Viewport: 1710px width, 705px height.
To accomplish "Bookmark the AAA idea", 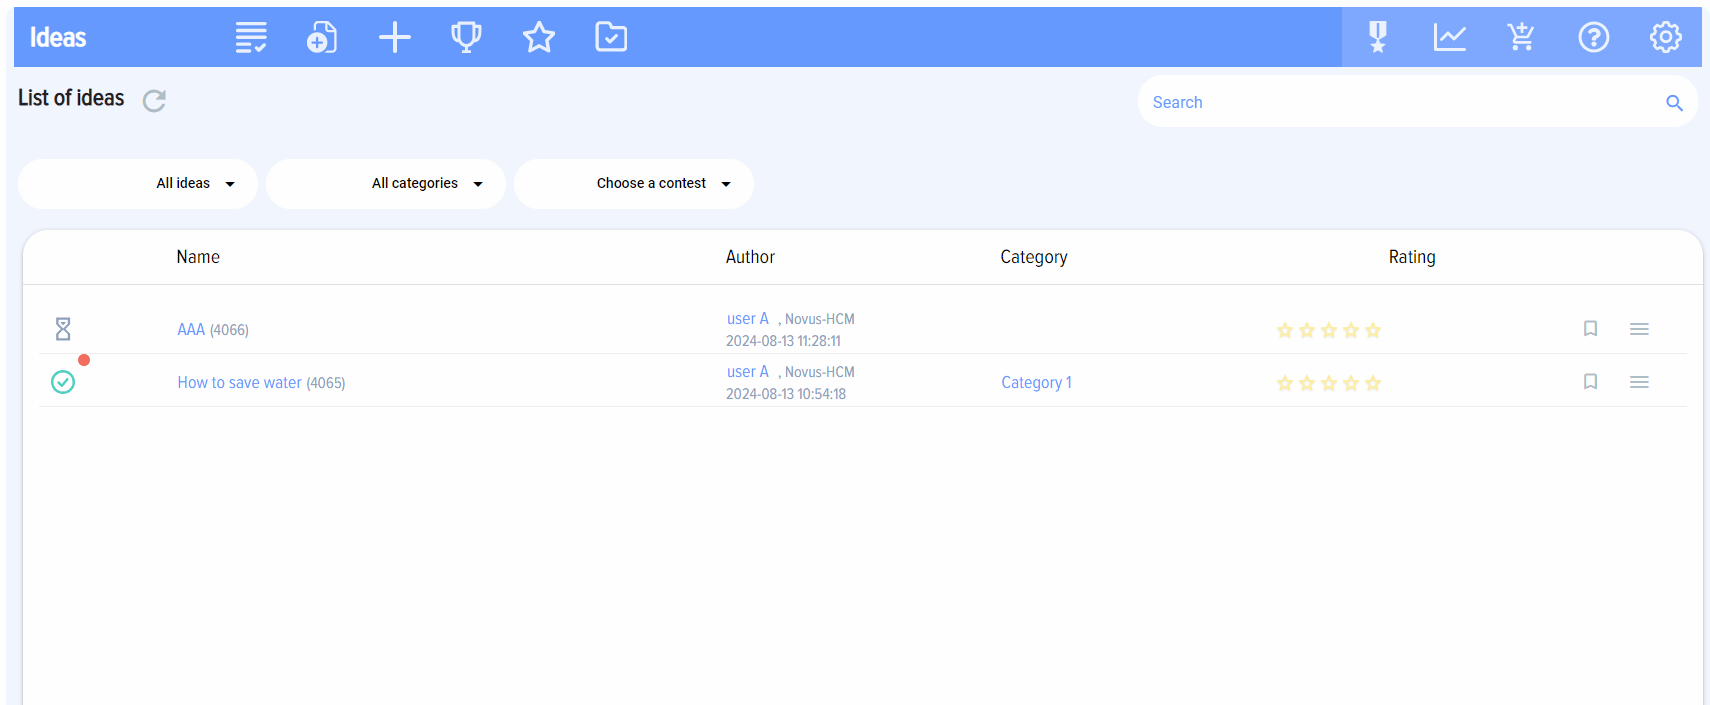I will coord(1590,329).
